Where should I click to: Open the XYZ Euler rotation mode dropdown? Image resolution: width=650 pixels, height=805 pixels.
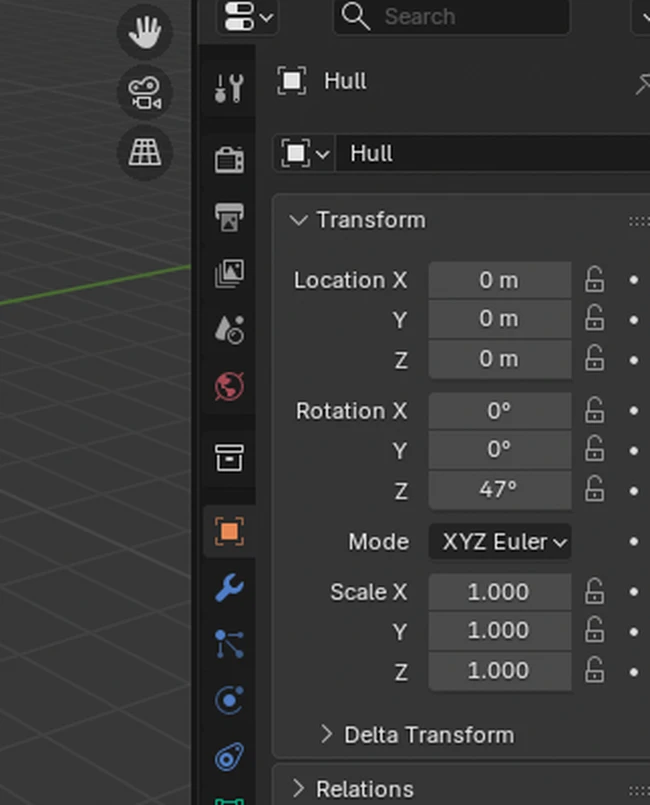coord(500,542)
